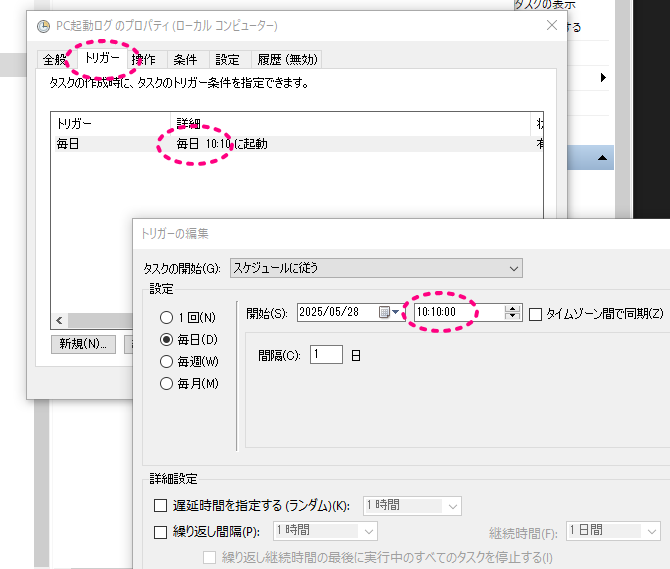The height and width of the screenshot is (569, 670).
Task: Switch to the 設定 tab
Action: [227, 60]
